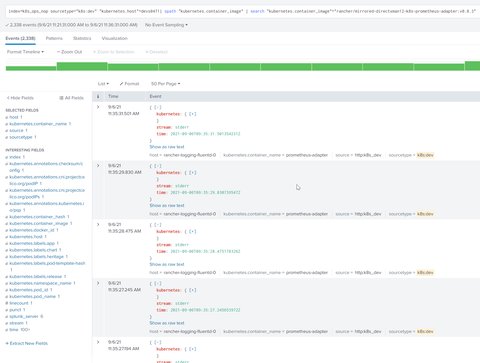Switch to the Patterns tab
The height and width of the screenshot is (363, 480).
point(54,38)
